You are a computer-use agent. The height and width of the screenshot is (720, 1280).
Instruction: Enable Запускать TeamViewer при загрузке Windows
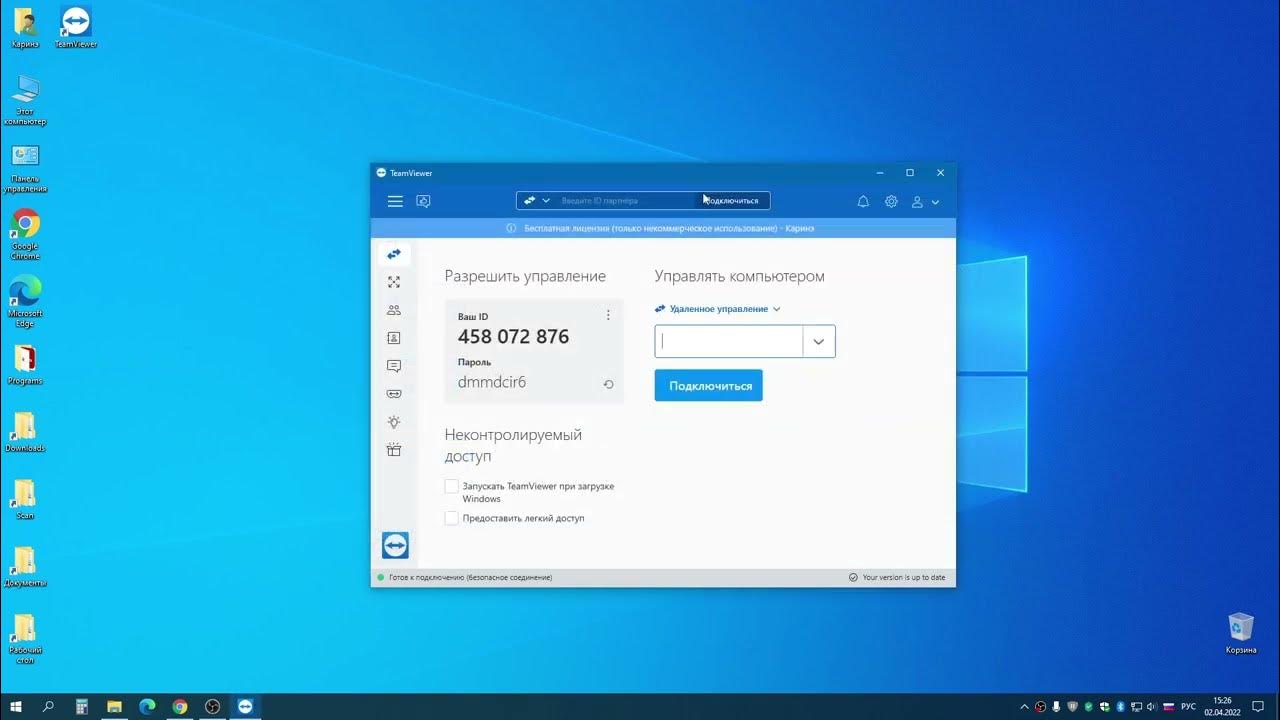click(452, 487)
